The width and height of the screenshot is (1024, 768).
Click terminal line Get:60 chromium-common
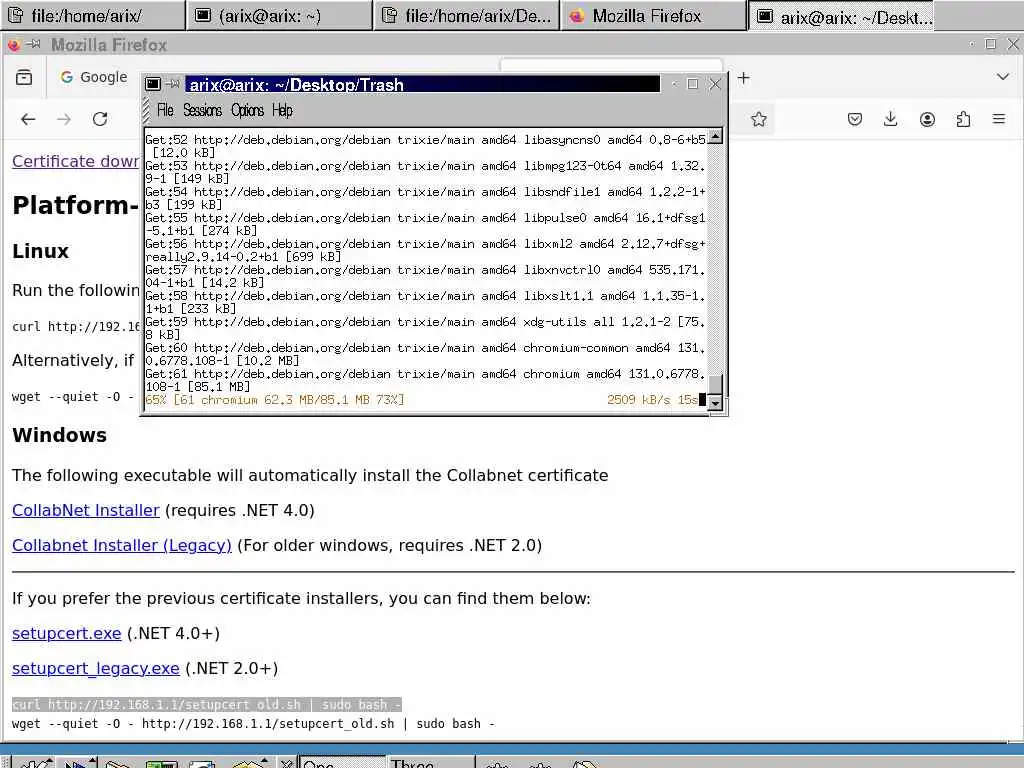coord(425,354)
